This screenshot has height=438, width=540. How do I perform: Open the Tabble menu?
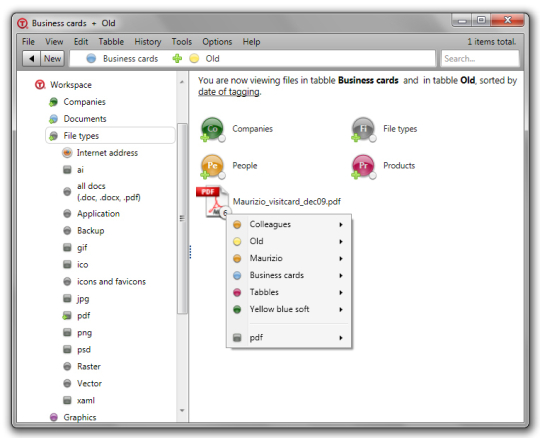tap(111, 42)
